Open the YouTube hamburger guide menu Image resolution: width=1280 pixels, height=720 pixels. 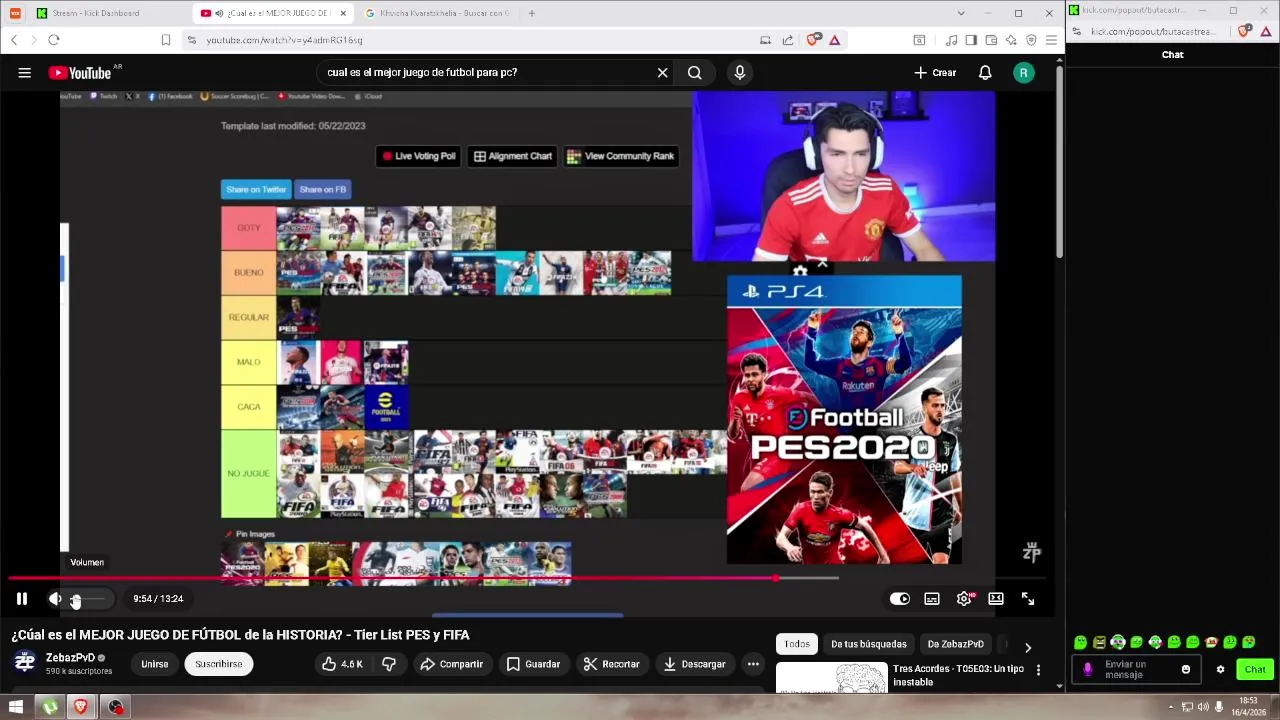25,73
